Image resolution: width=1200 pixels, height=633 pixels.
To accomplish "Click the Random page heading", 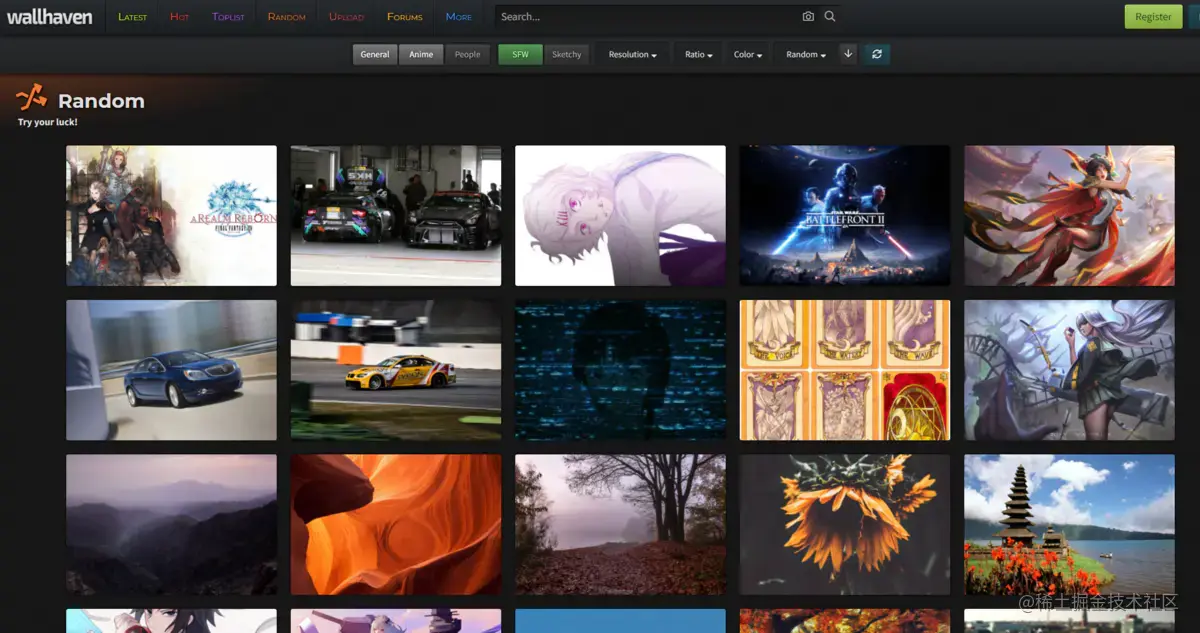I will point(101,101).
